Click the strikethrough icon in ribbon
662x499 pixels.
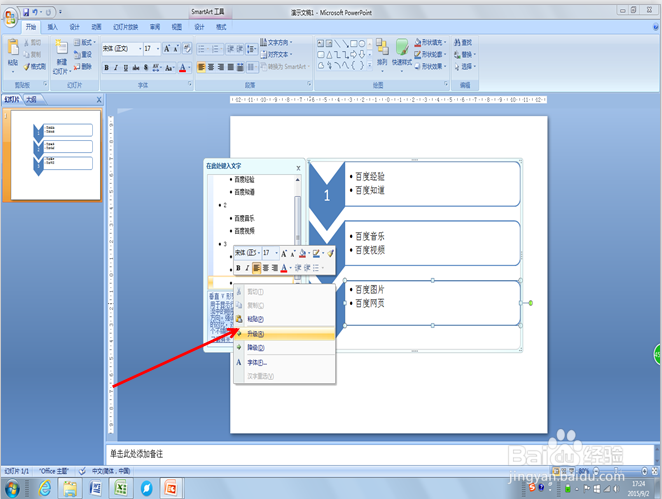pos(136,68)
